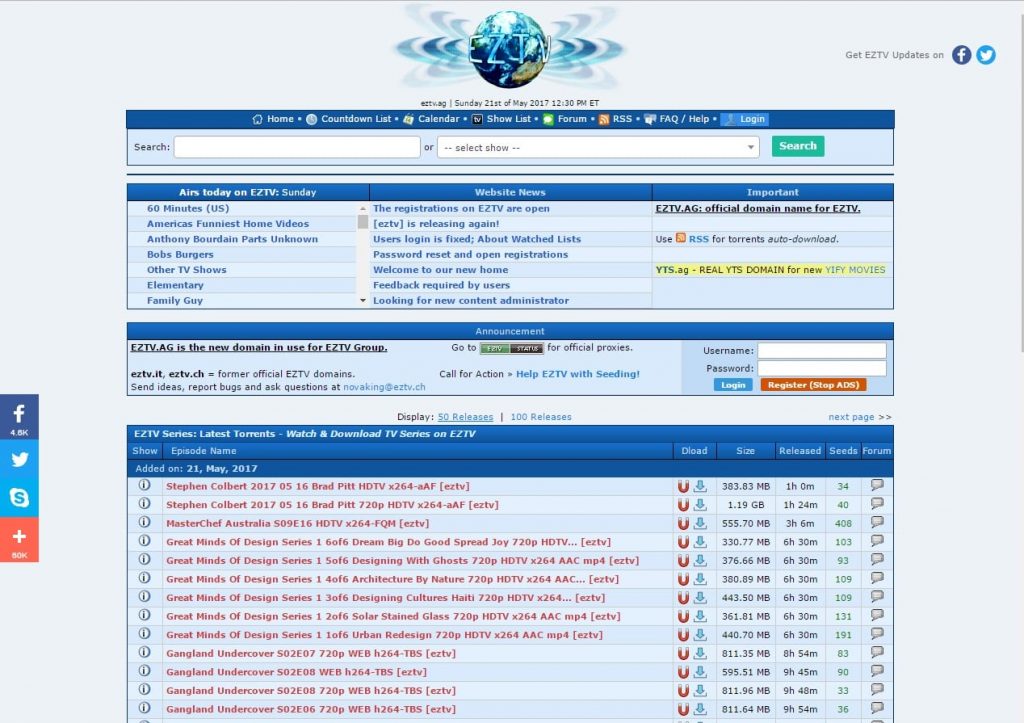Click the green Search button
Viewport: 1024px width, 723px height.
[797, 146]
